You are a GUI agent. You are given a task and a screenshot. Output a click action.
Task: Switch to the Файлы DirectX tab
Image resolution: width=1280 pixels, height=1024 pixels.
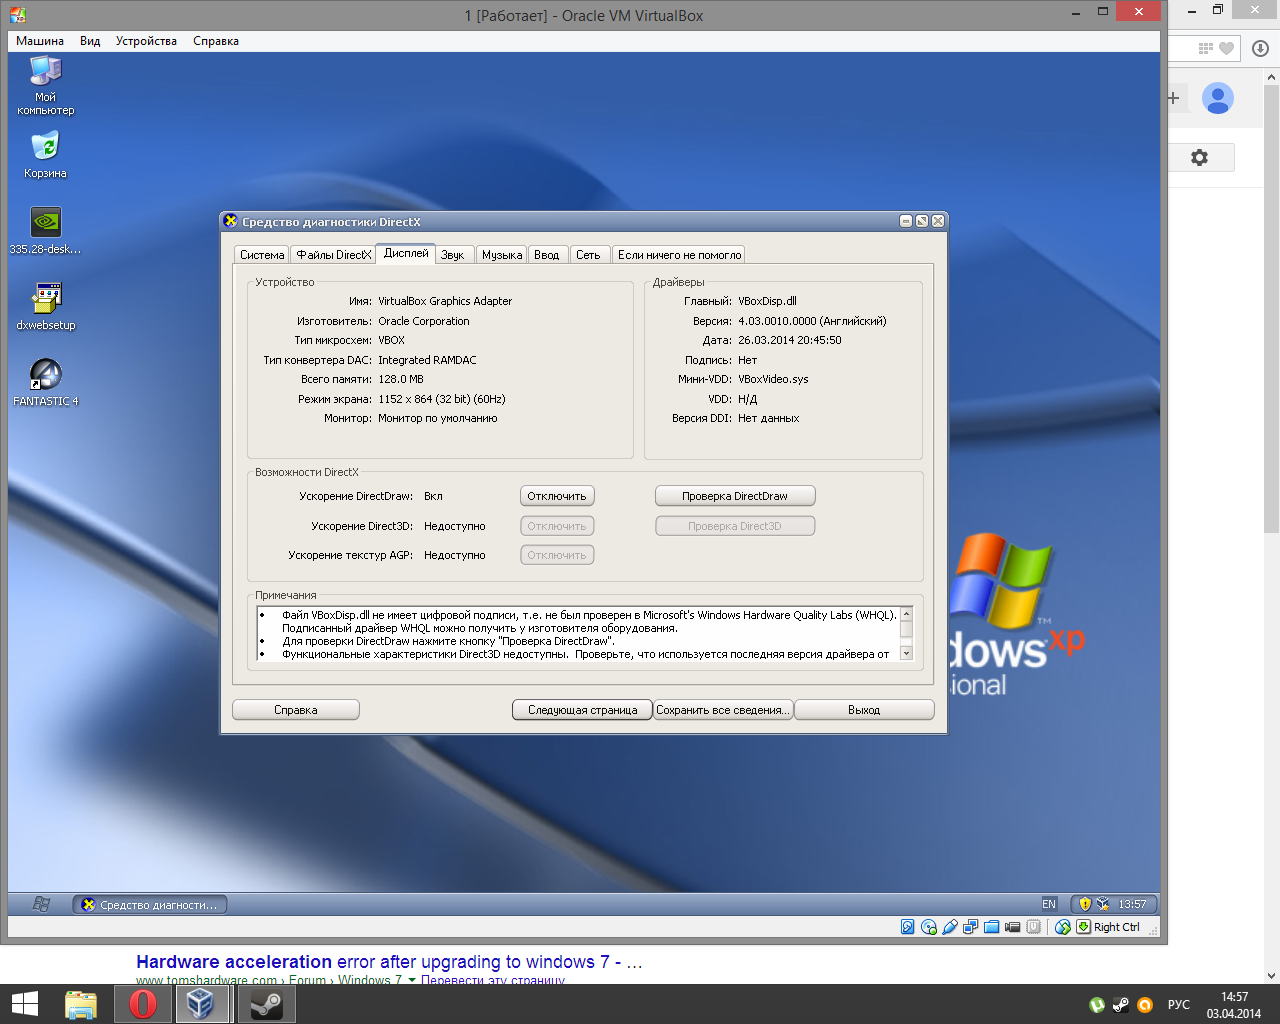[x=333, y=255]
